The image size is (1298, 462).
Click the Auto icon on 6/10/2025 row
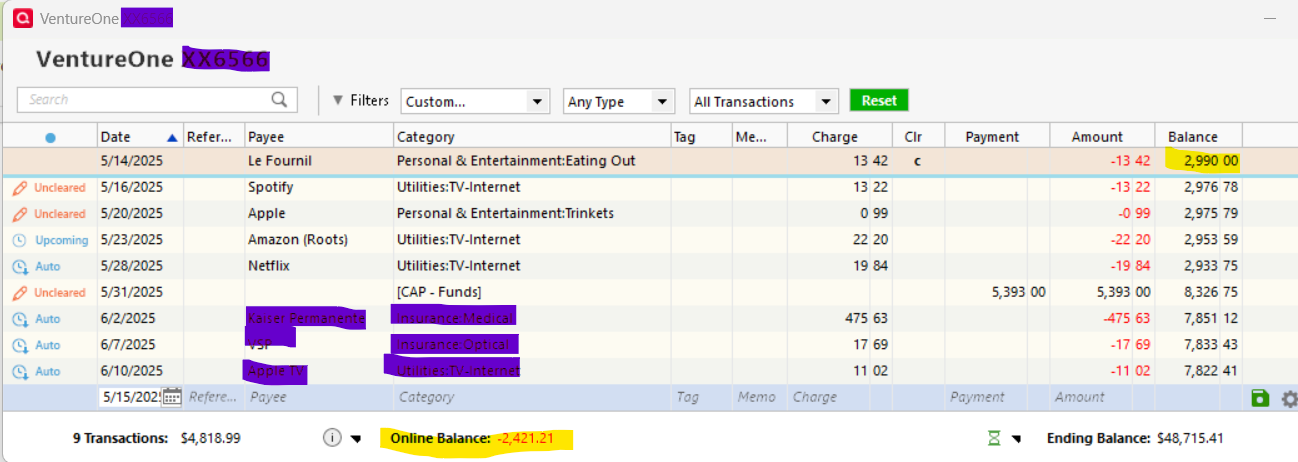[19, 371]
